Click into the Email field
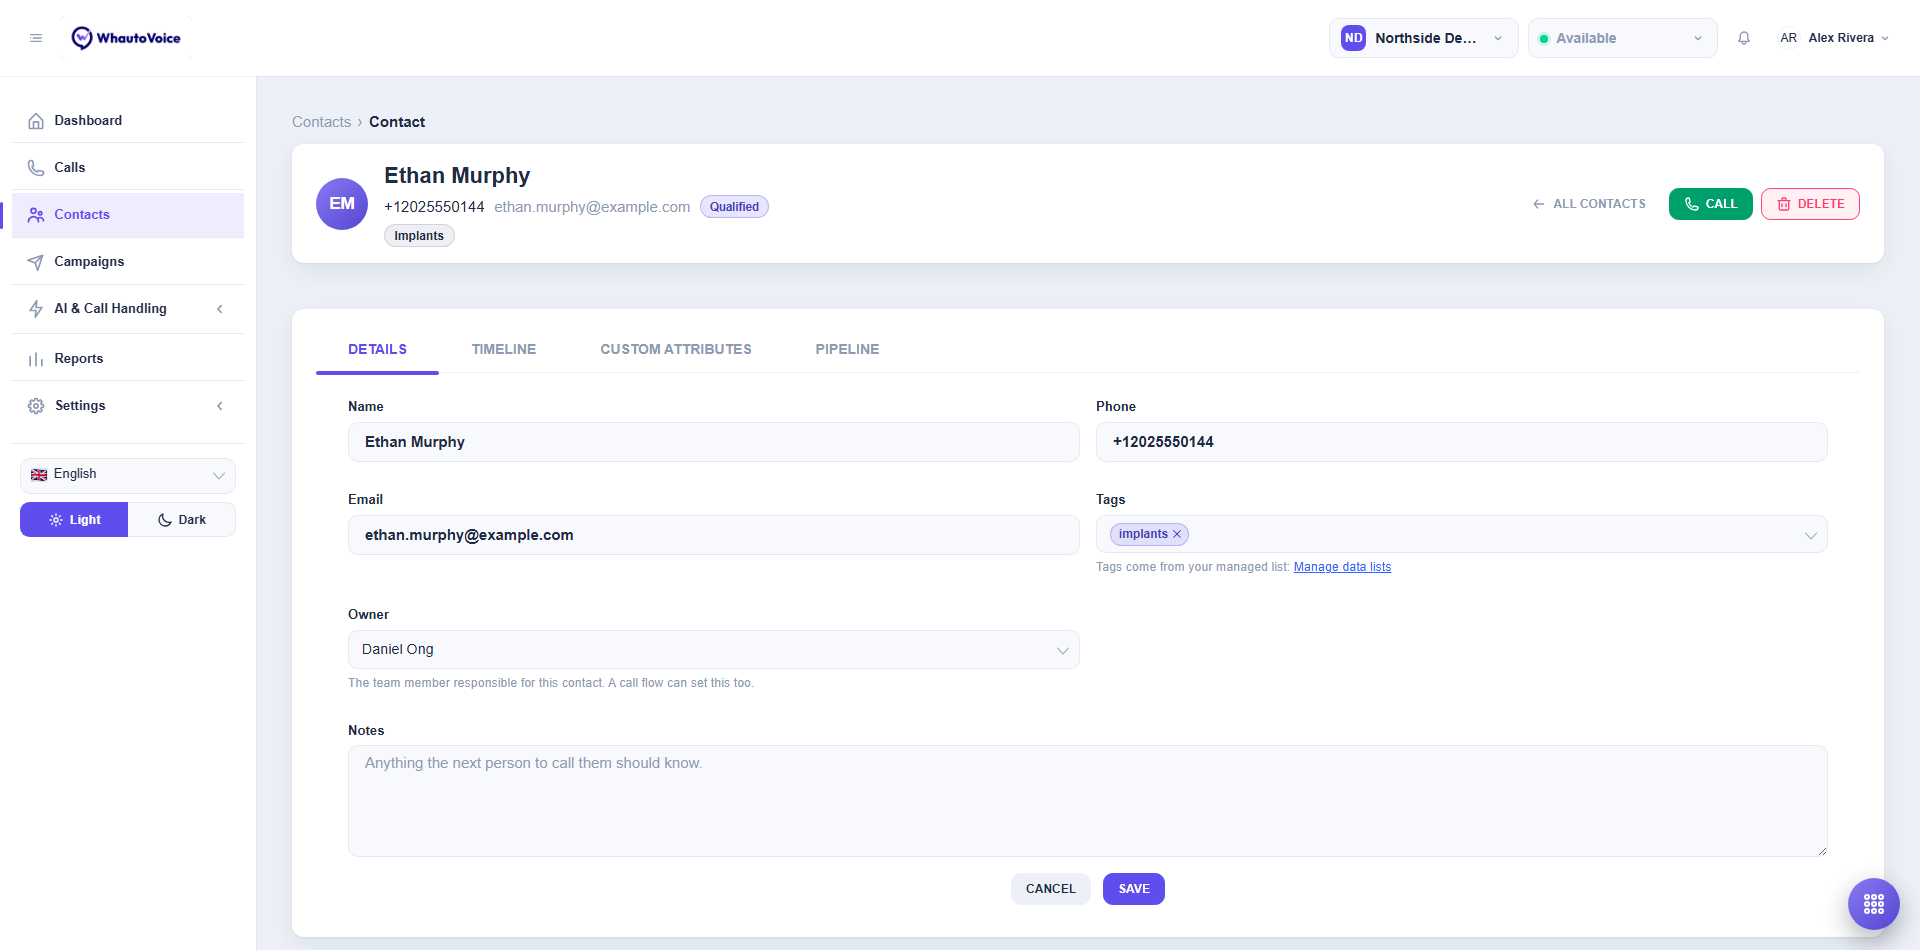The image size is (1920, 950). point(714,535)
